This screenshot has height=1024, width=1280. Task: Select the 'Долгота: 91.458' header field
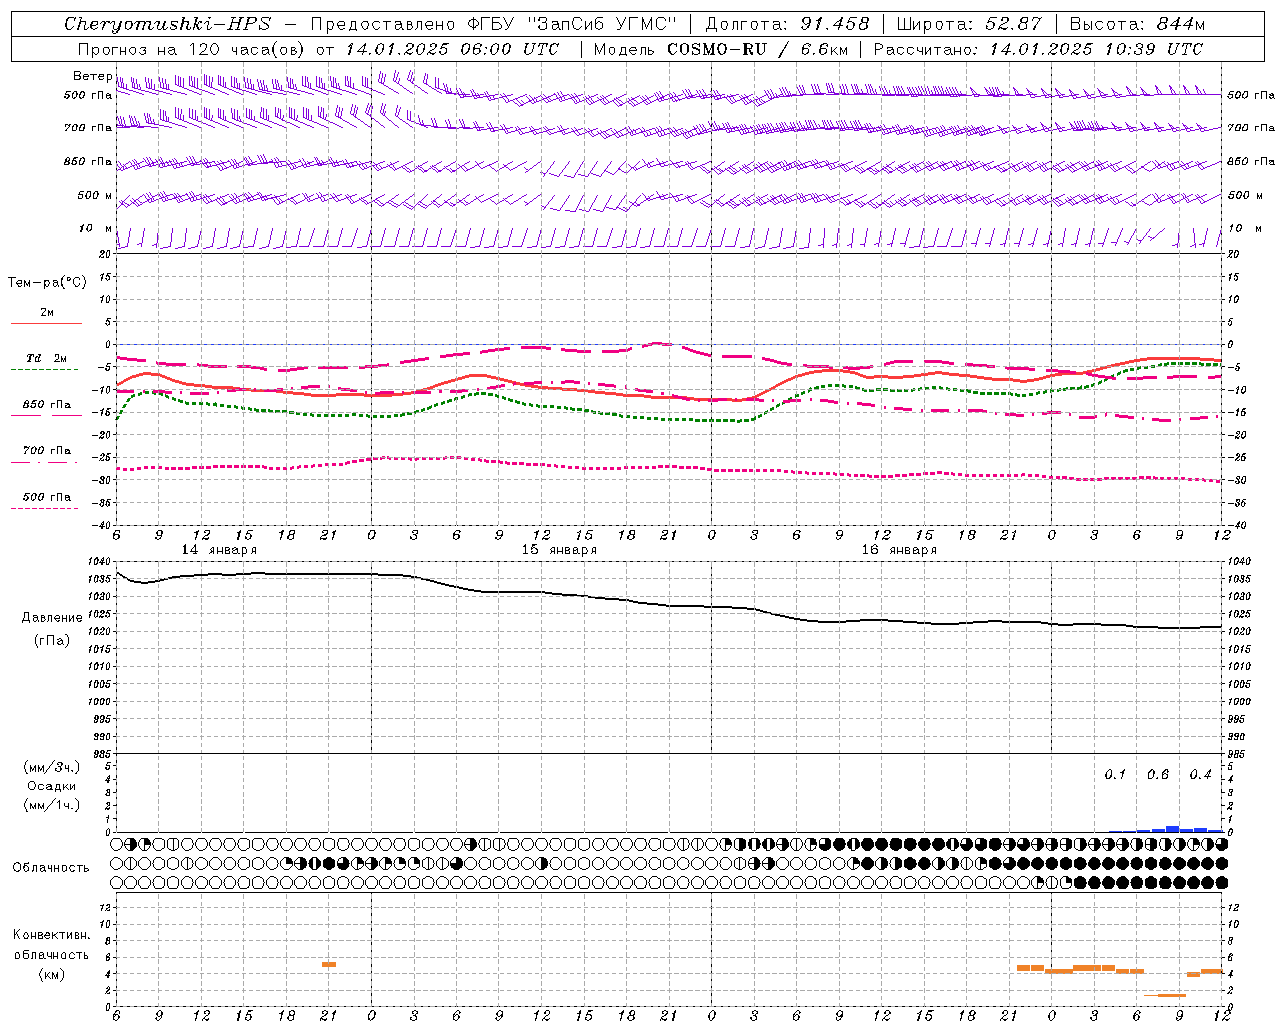pos(787,24)
